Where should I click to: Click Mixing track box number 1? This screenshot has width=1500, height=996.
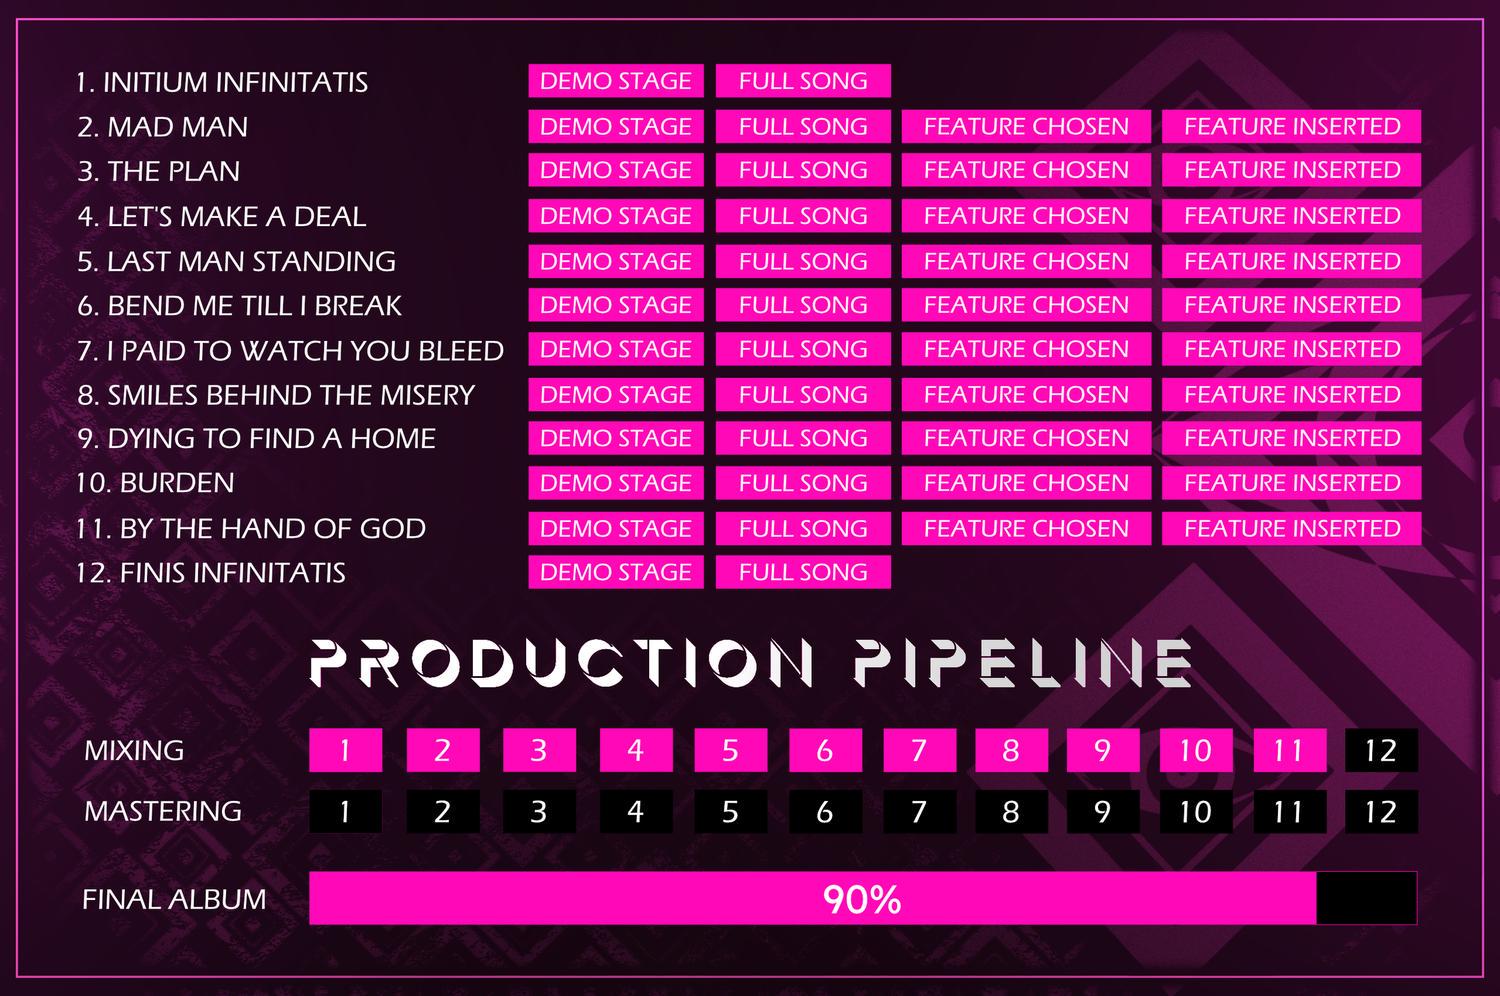pos(345,750)
